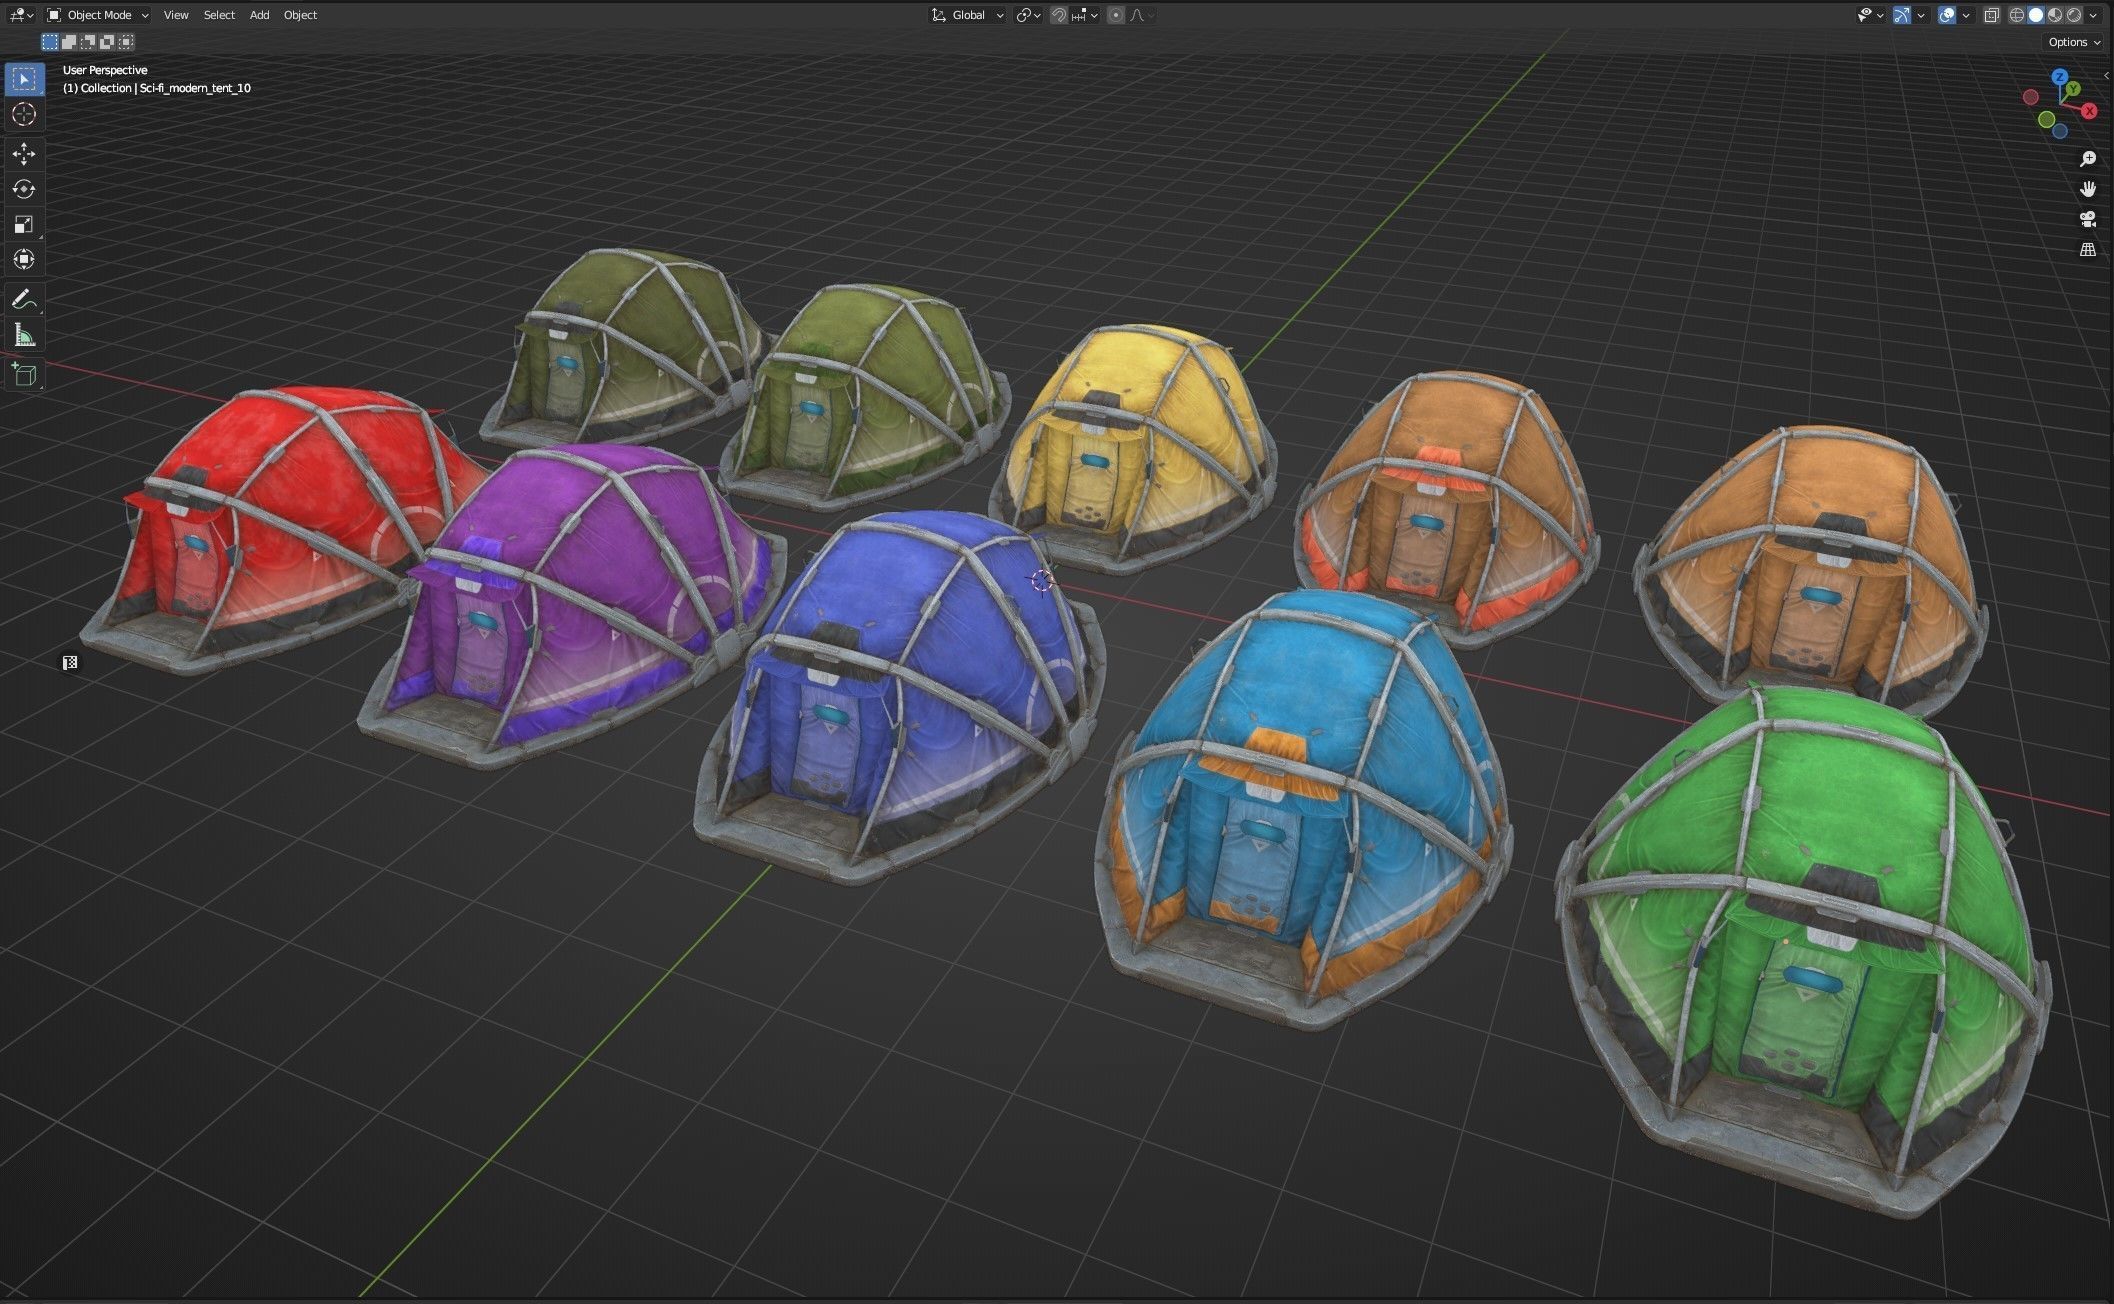The image size is (2114, 1304).
Task: Click the navigation gizmo Y axis
Action: click(x=2074, y=89)
